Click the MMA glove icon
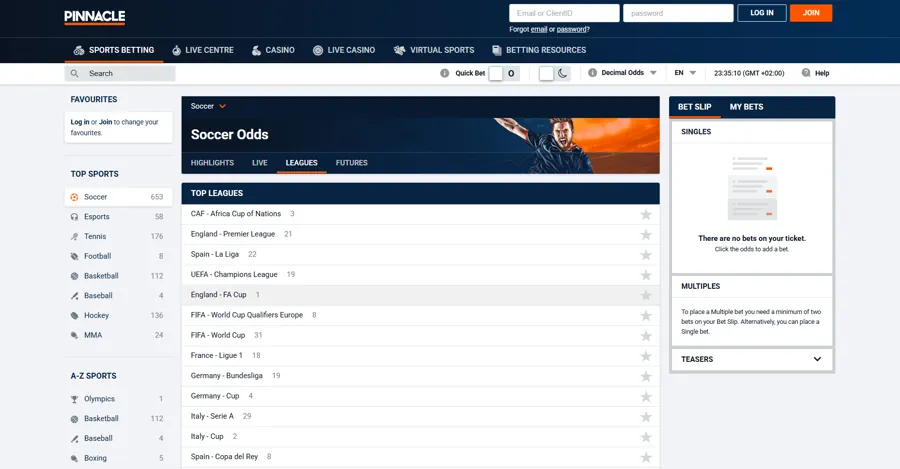 click(75, 335)
